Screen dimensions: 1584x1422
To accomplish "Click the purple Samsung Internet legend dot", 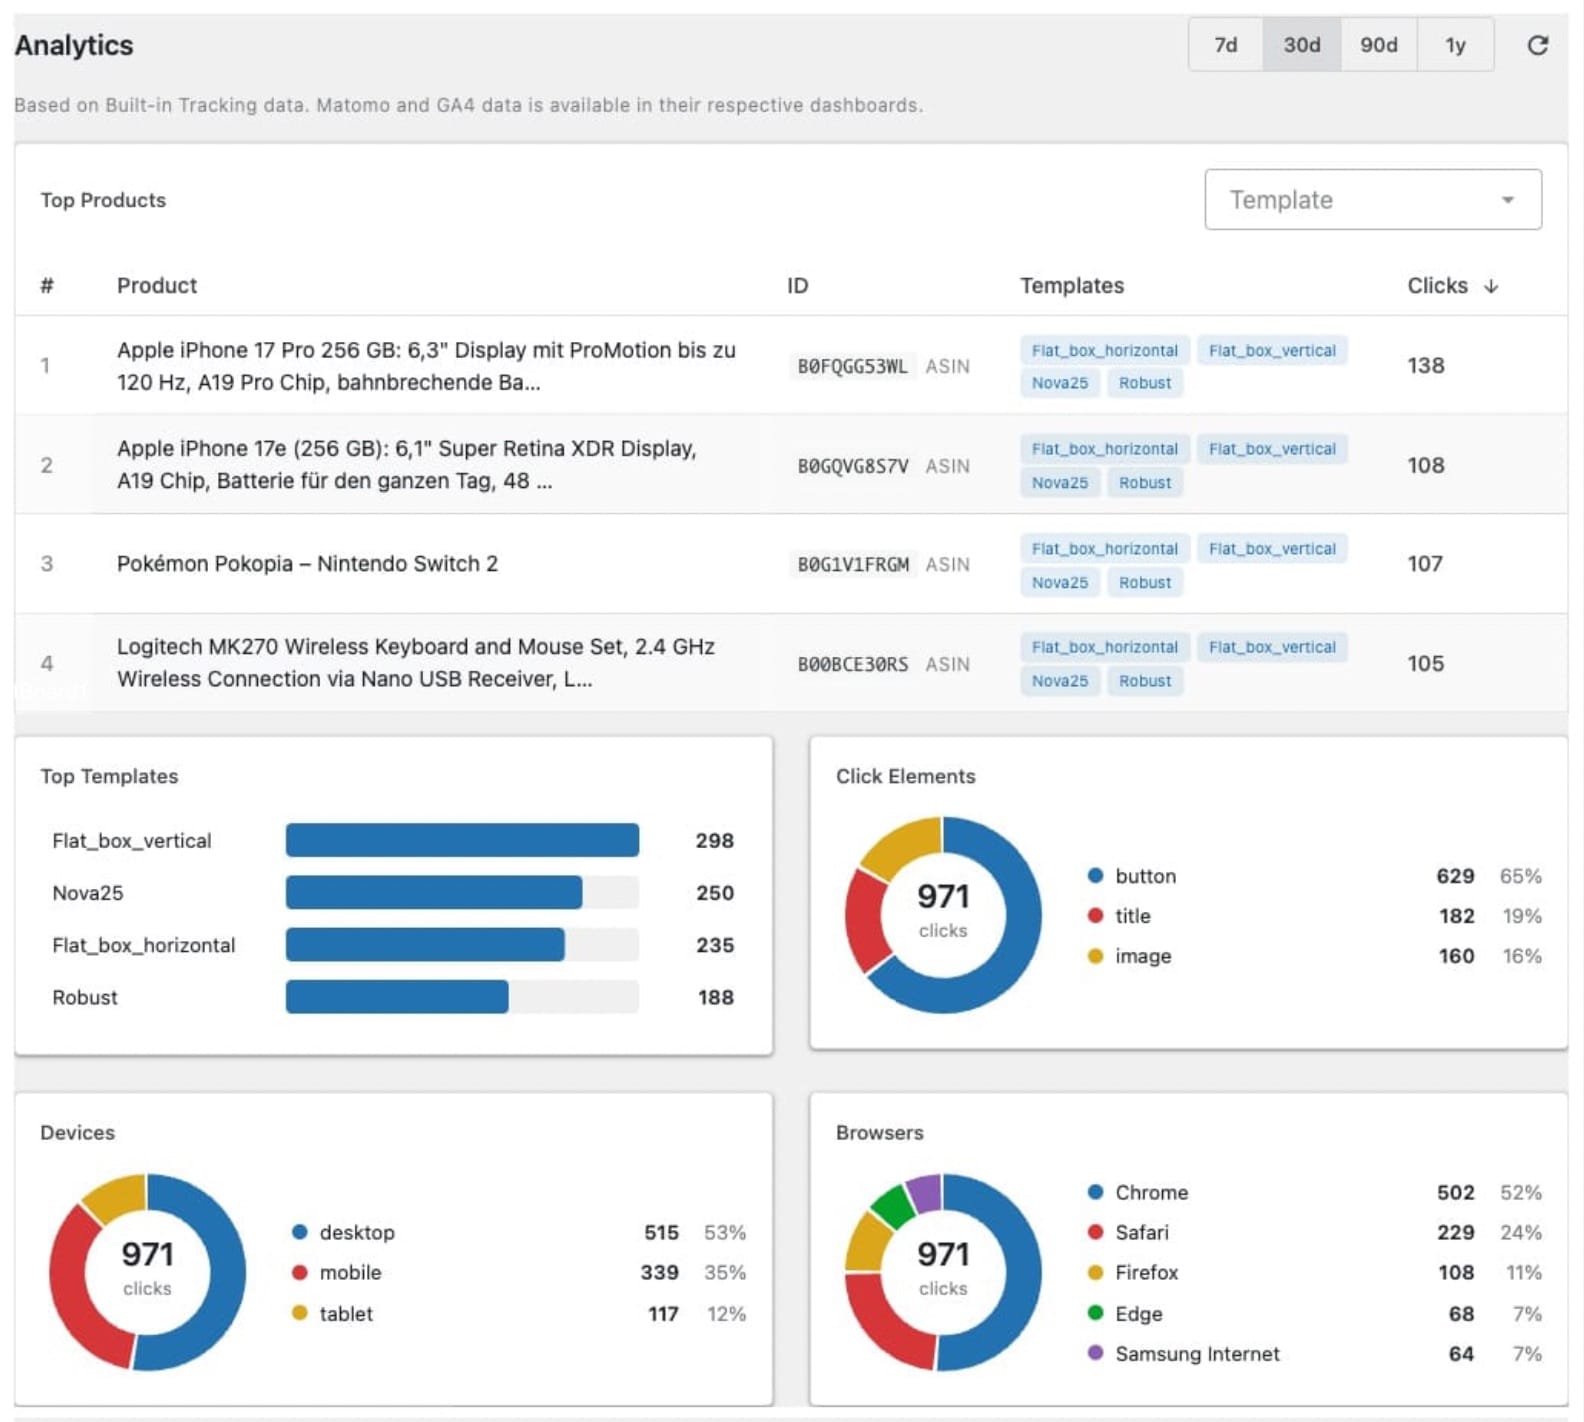I will point(1095,1353).
